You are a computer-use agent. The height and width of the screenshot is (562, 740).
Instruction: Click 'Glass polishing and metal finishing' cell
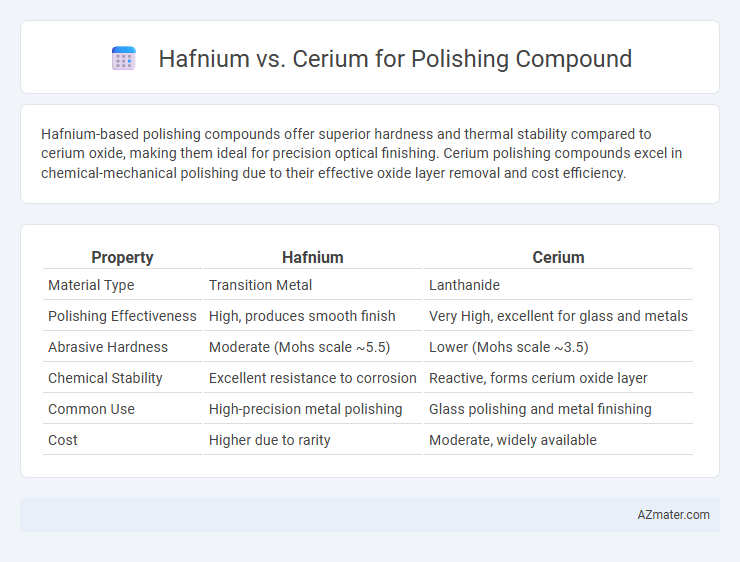[x=540, y=409]
